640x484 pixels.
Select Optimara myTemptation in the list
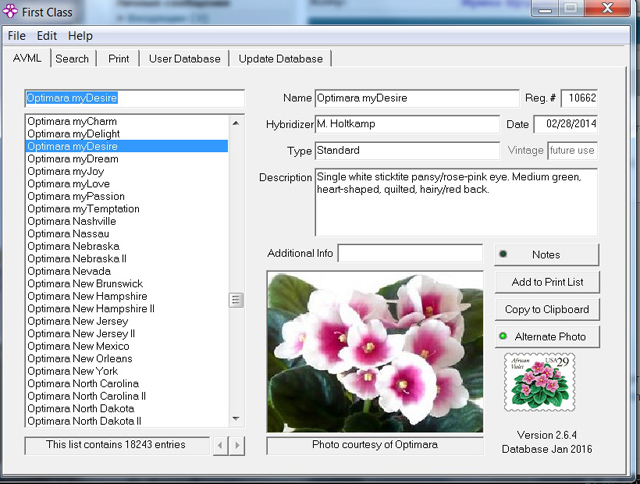click(127, 209)
